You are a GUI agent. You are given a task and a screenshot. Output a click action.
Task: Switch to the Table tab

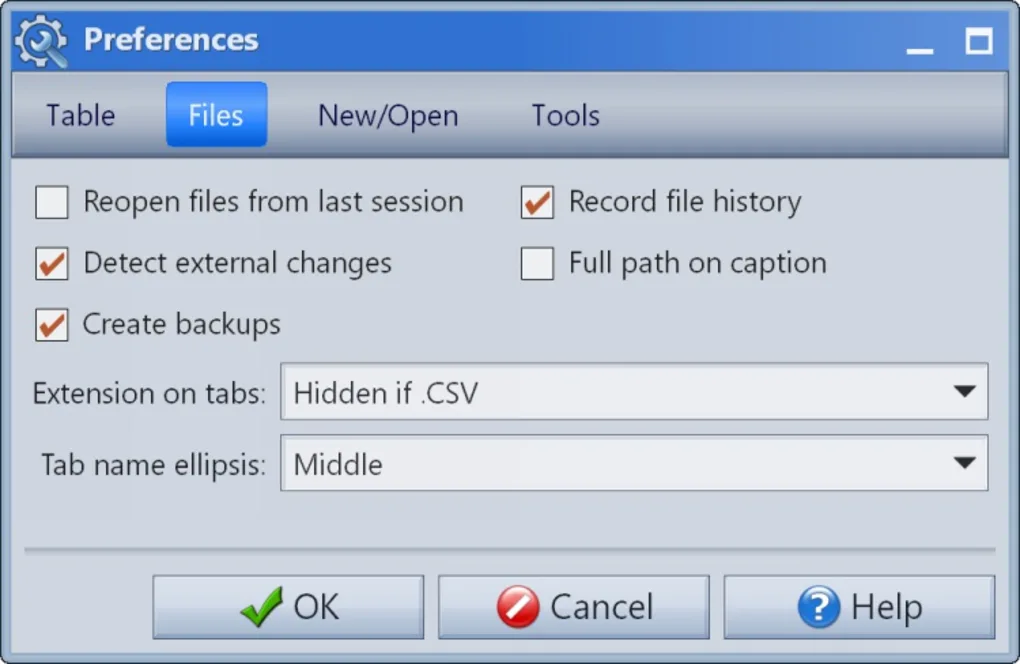(81, 115)
